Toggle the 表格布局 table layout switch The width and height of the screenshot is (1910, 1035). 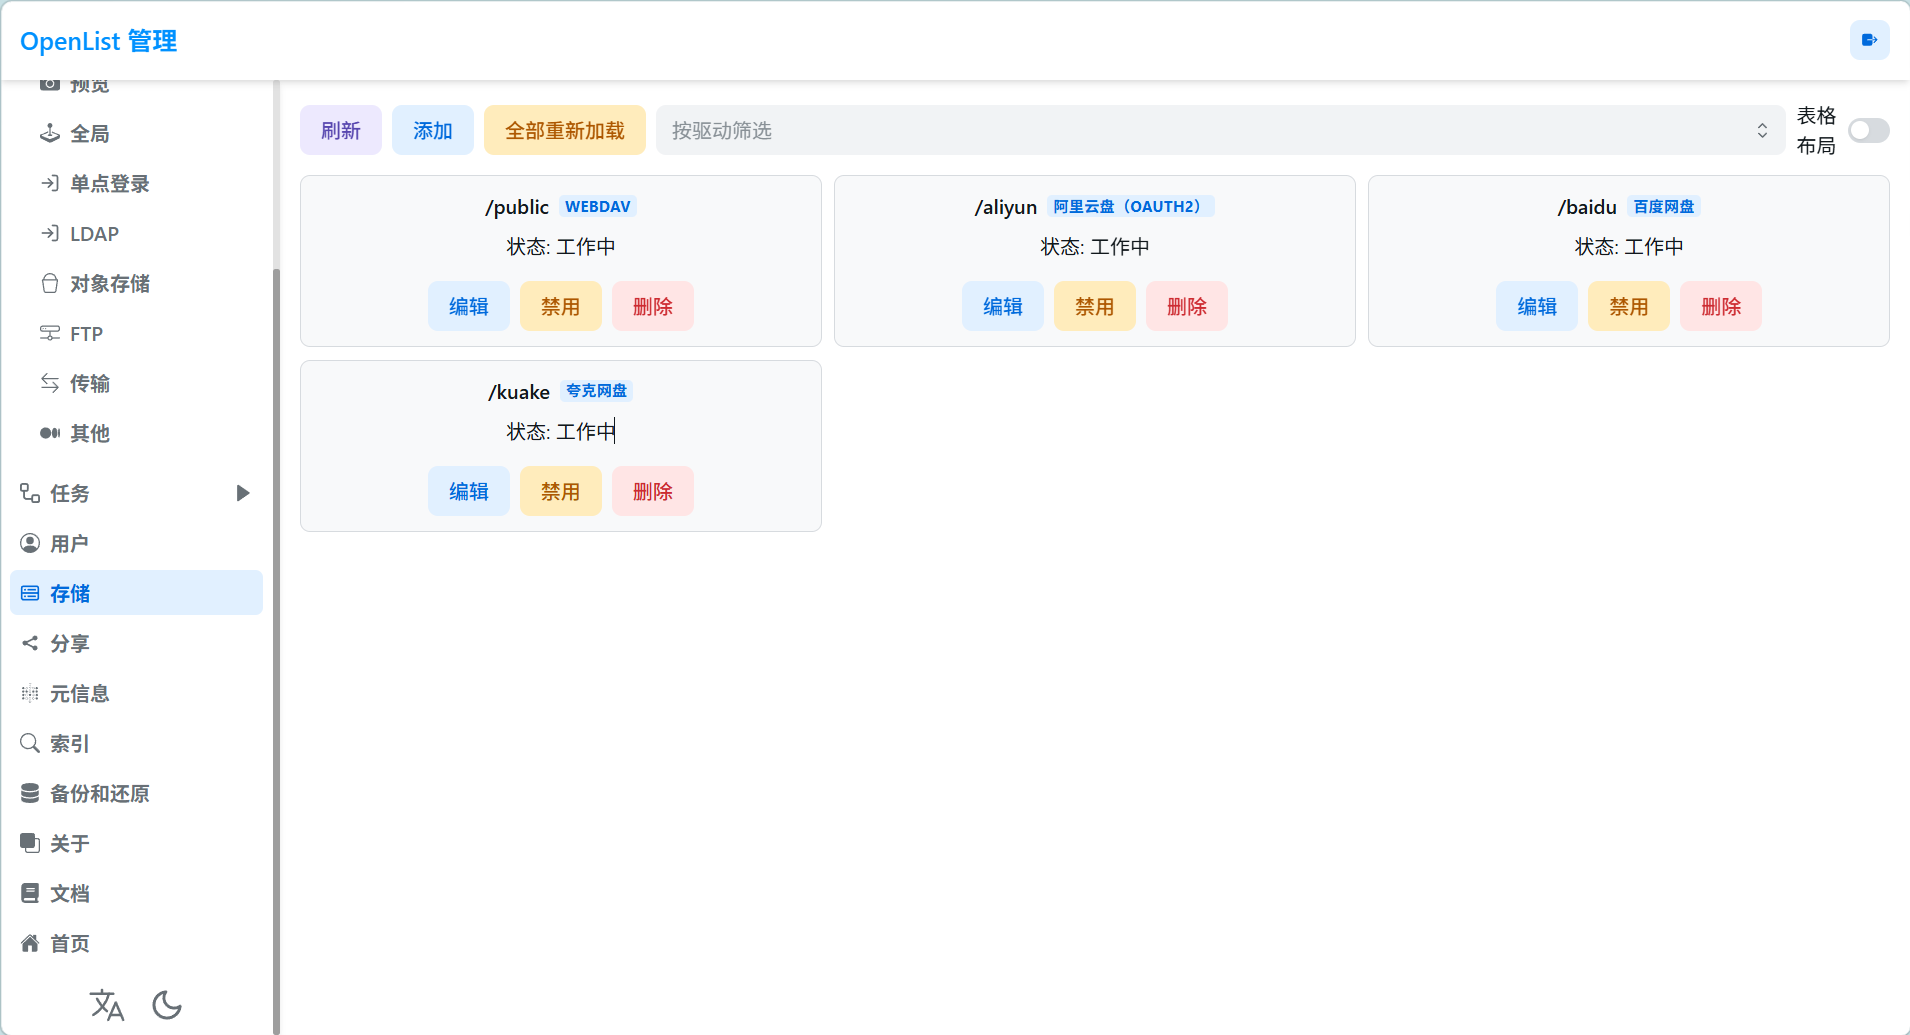[x=1869, y=131]
